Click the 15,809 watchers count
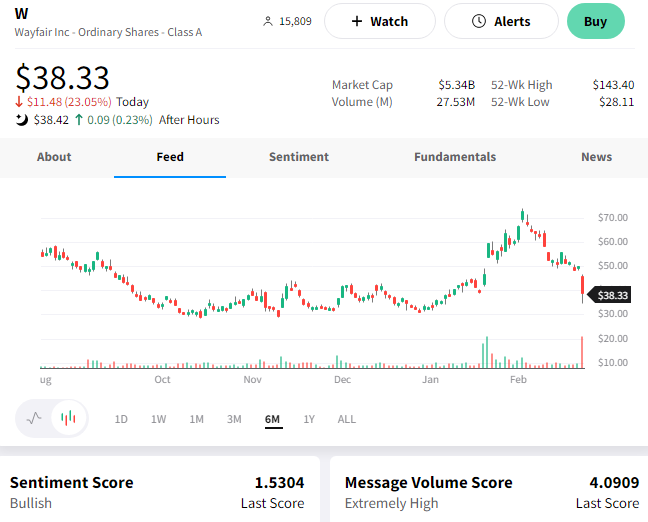Screen dimensions: 648x522 [295, 21]
